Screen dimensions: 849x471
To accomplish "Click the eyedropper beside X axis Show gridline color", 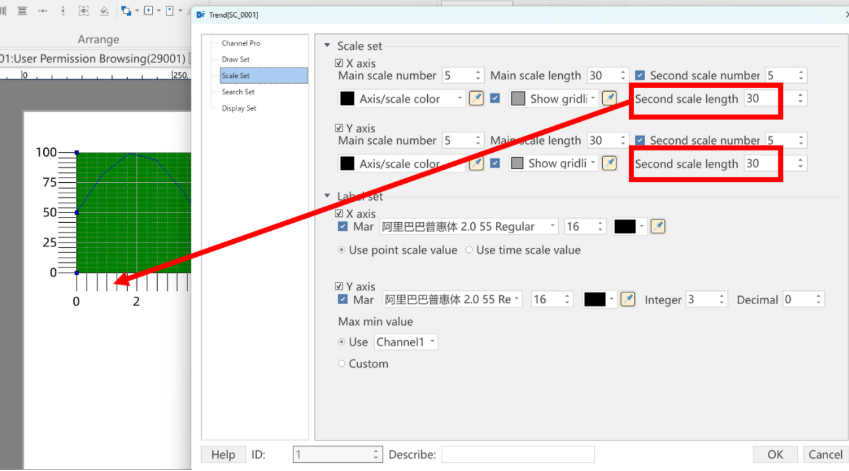I will pos(610,98).
